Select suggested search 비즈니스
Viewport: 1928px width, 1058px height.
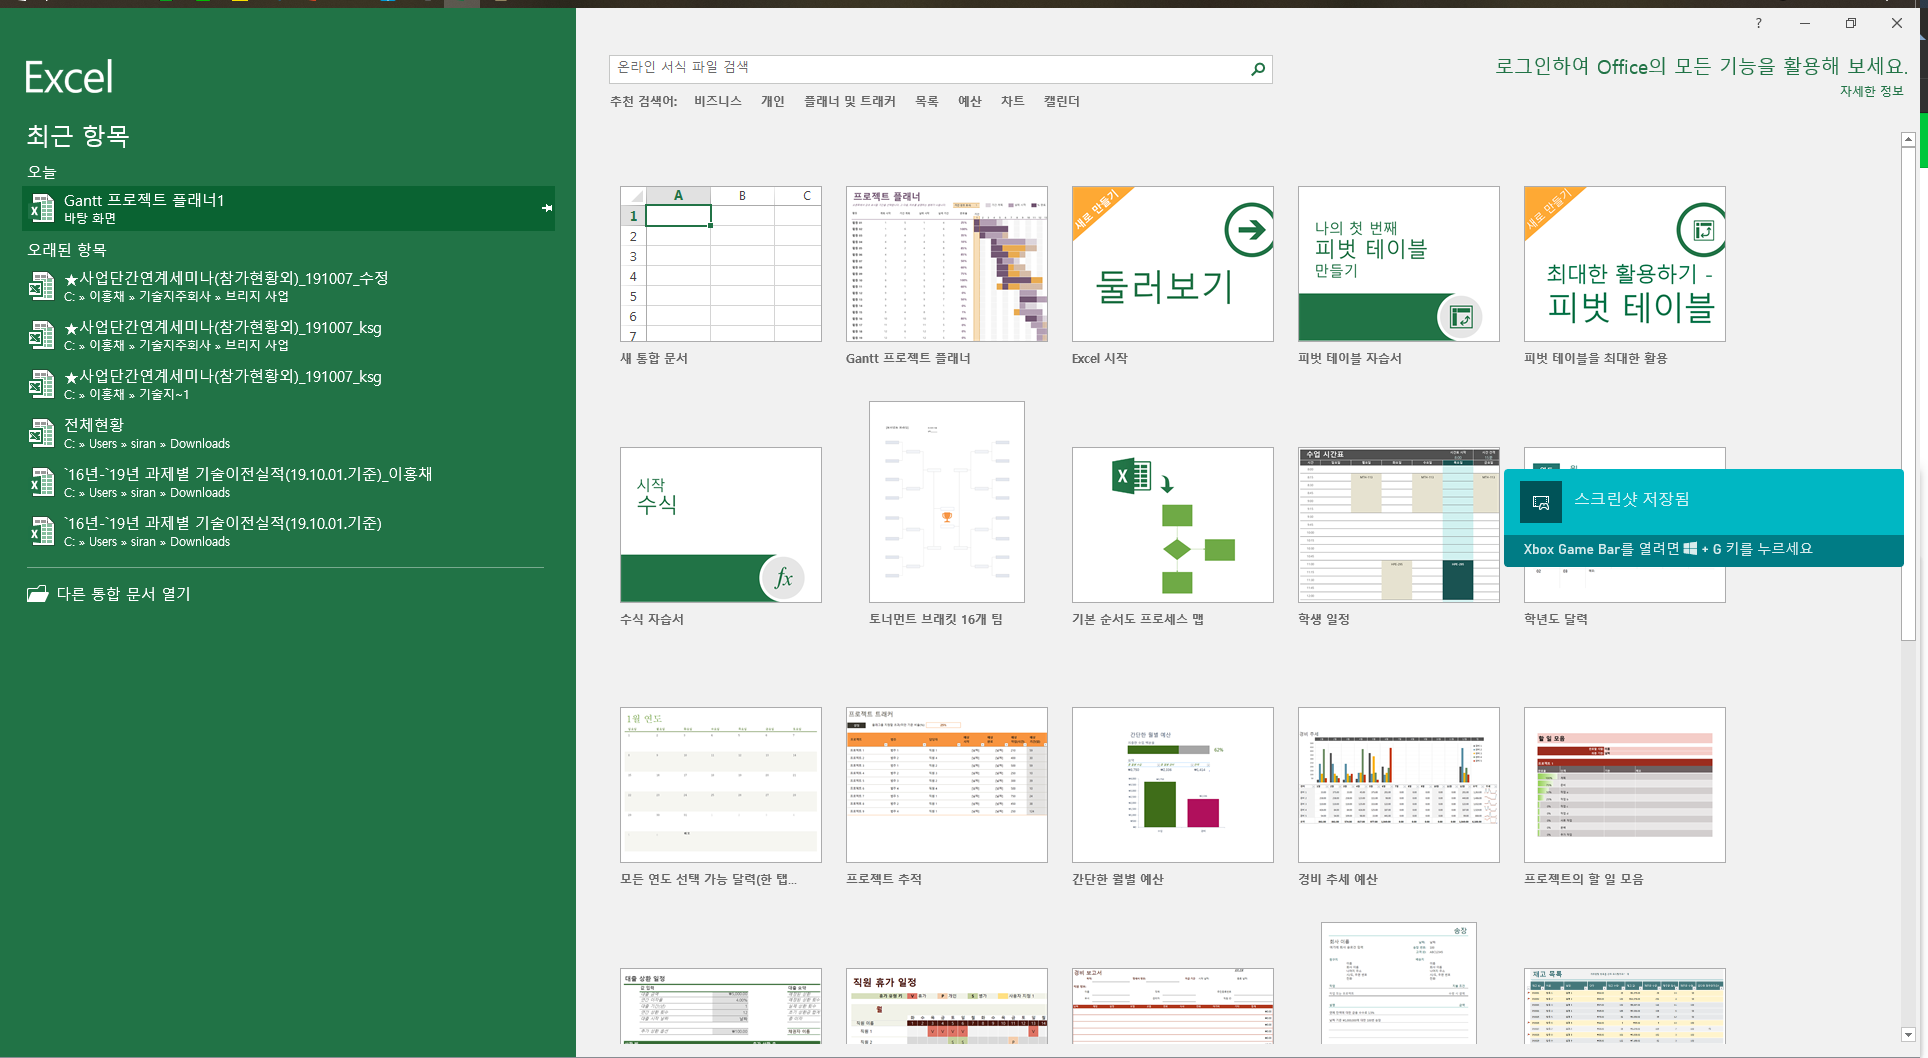click(717, 101)
